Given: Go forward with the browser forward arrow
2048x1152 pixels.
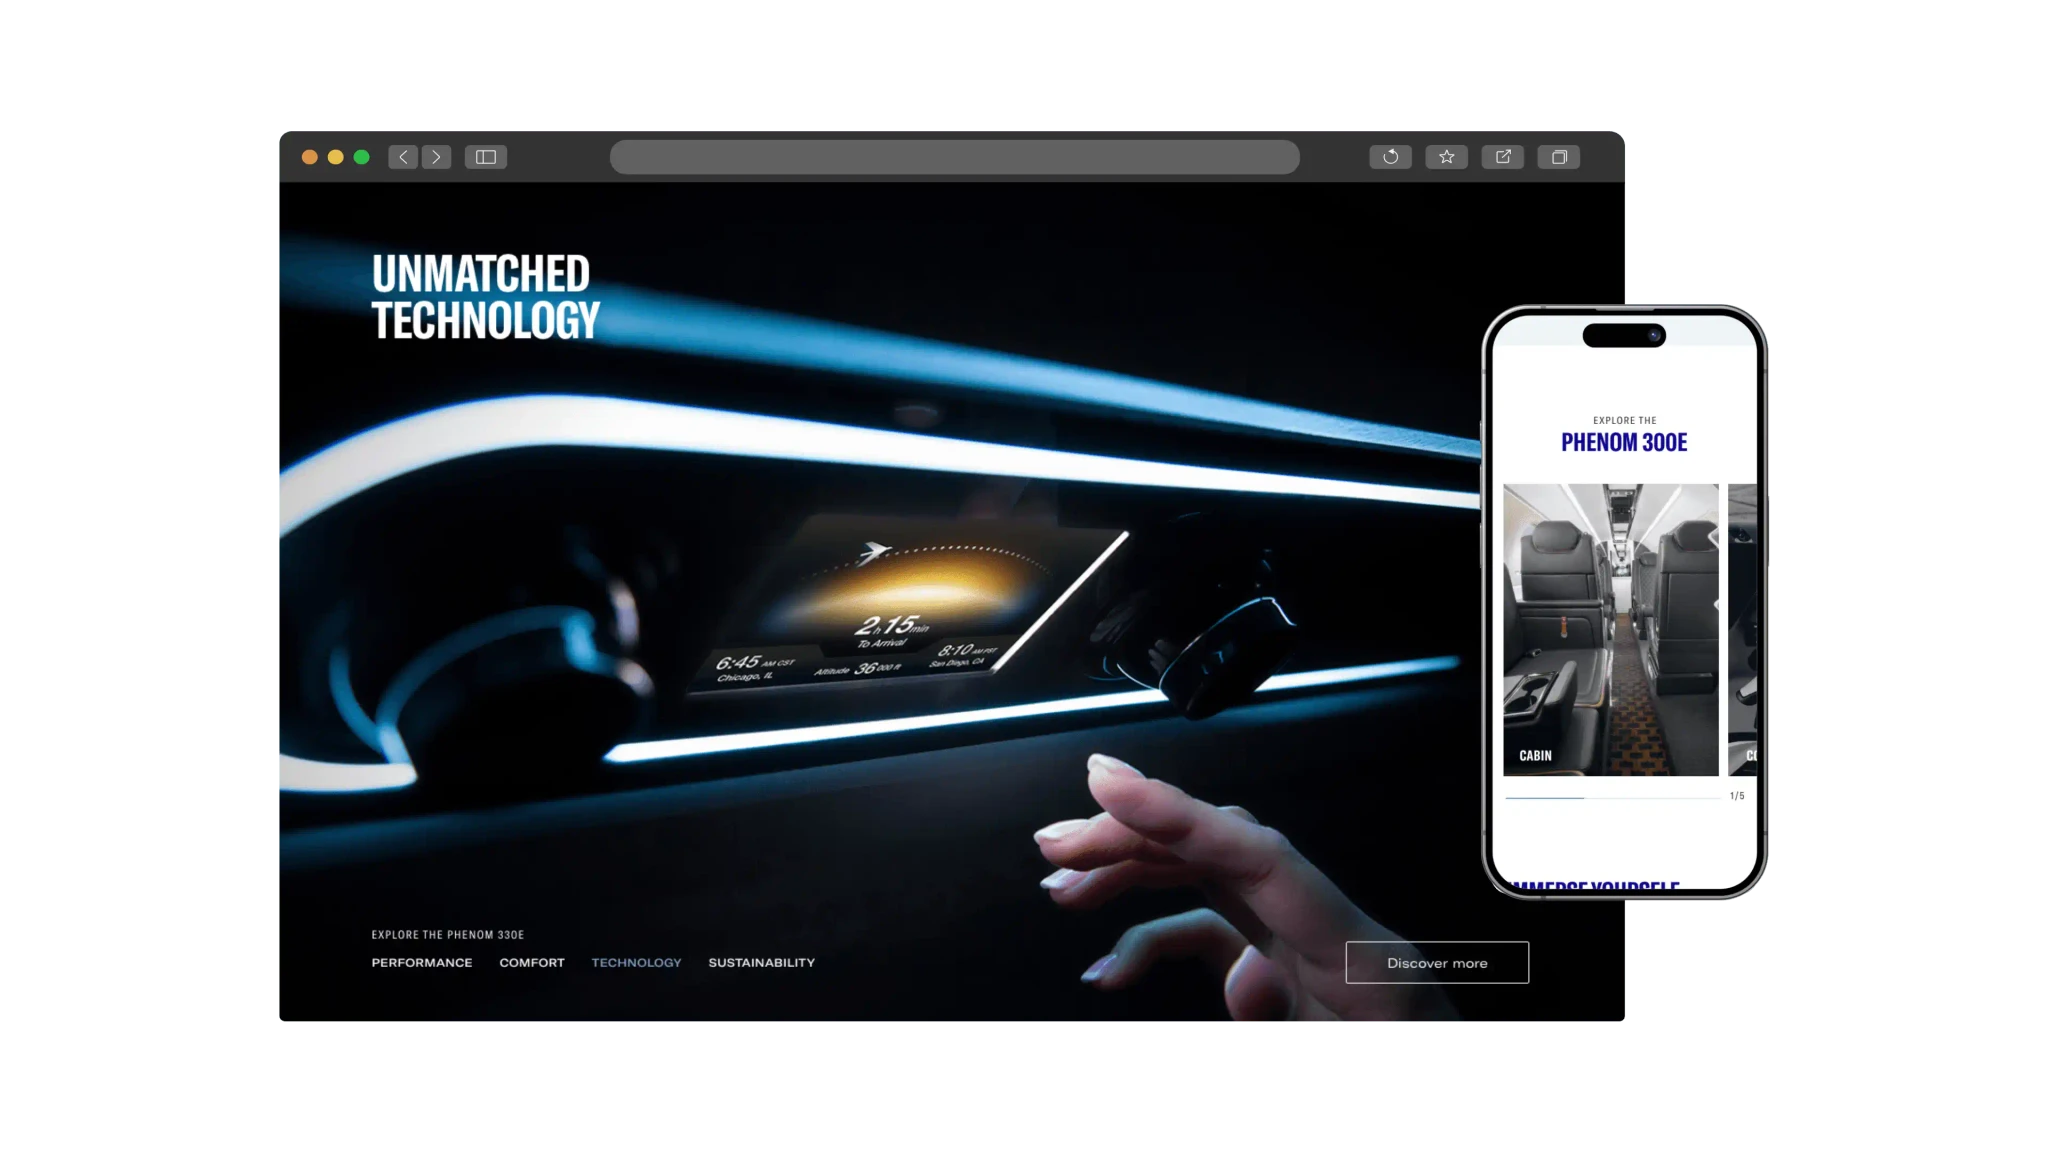Looking at the screenshot, I should [437, 157].
